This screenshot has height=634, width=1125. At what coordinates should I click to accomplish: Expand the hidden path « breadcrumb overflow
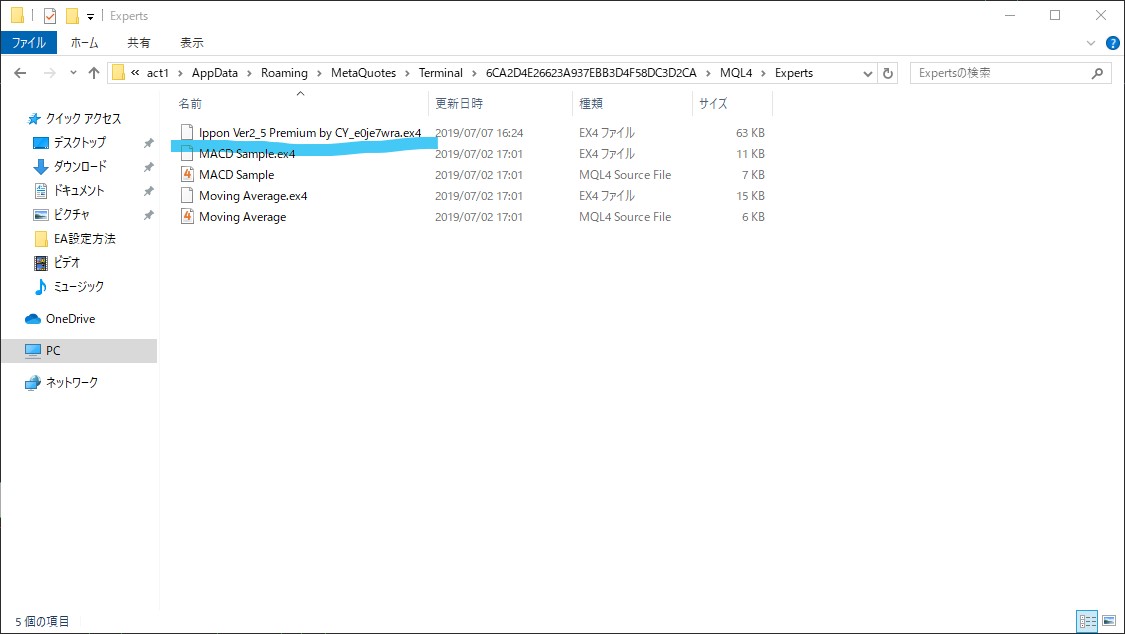[135, 72]
